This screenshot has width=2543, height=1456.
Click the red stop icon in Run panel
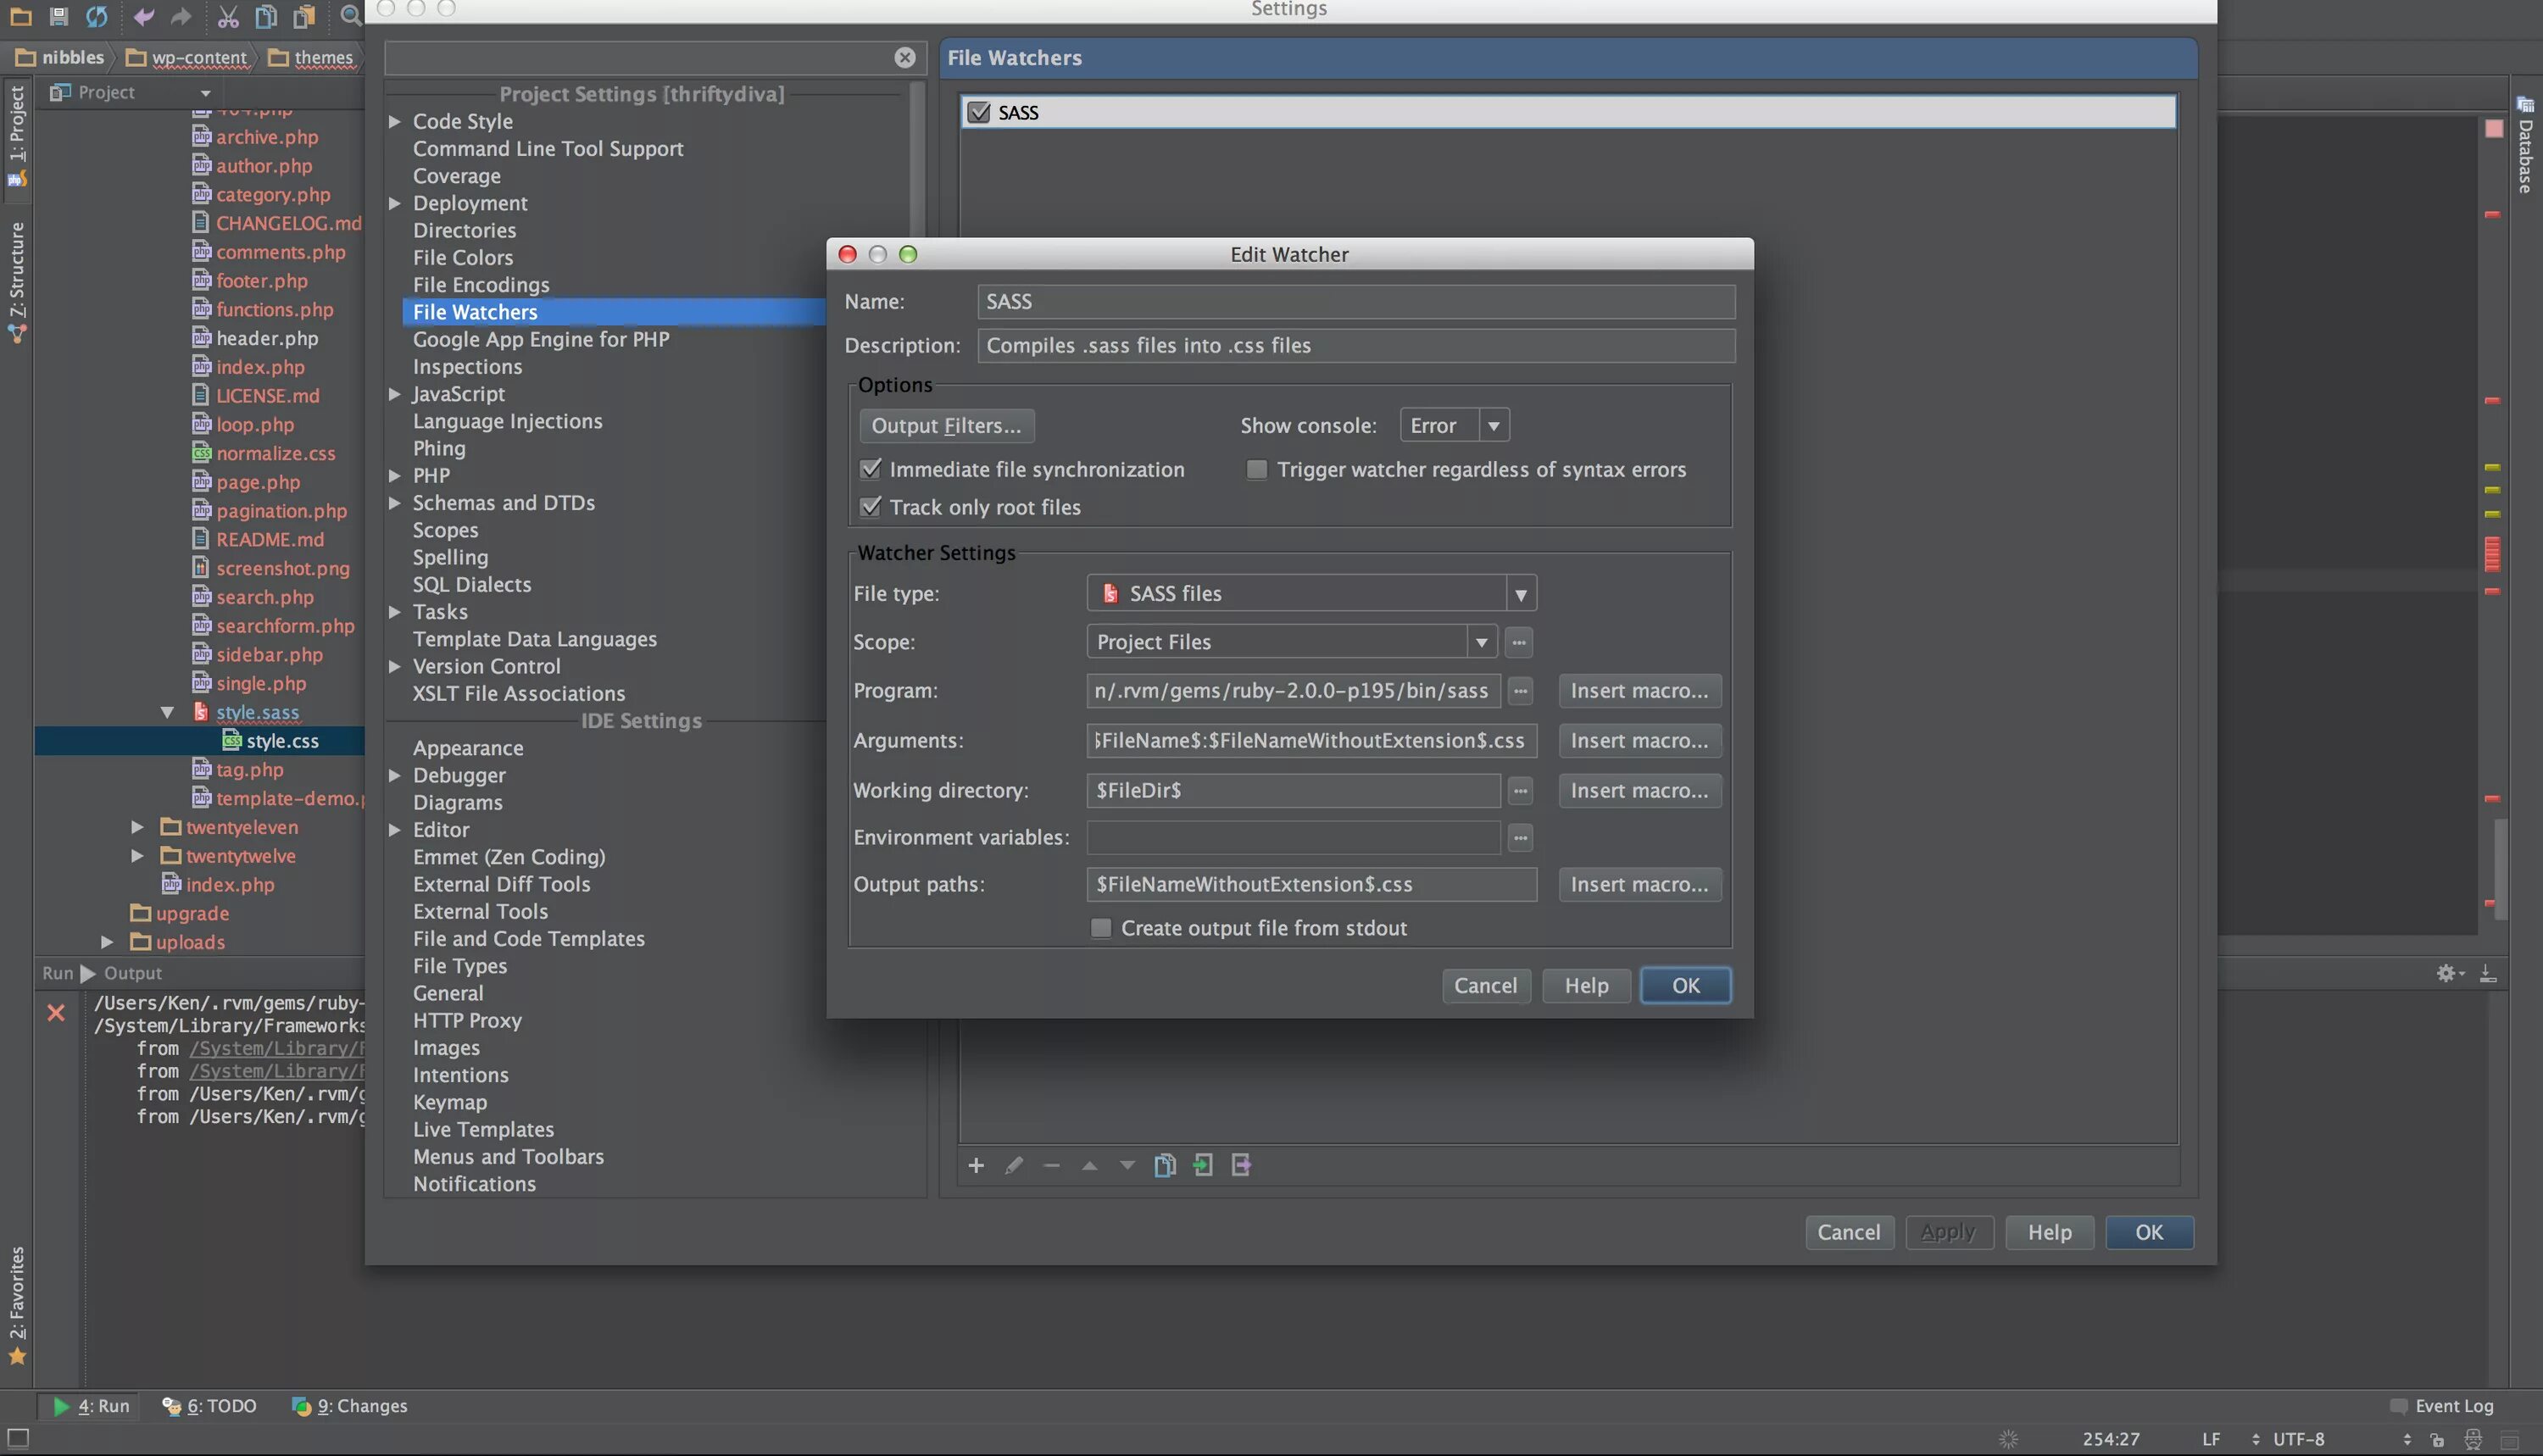point(56,1013)
